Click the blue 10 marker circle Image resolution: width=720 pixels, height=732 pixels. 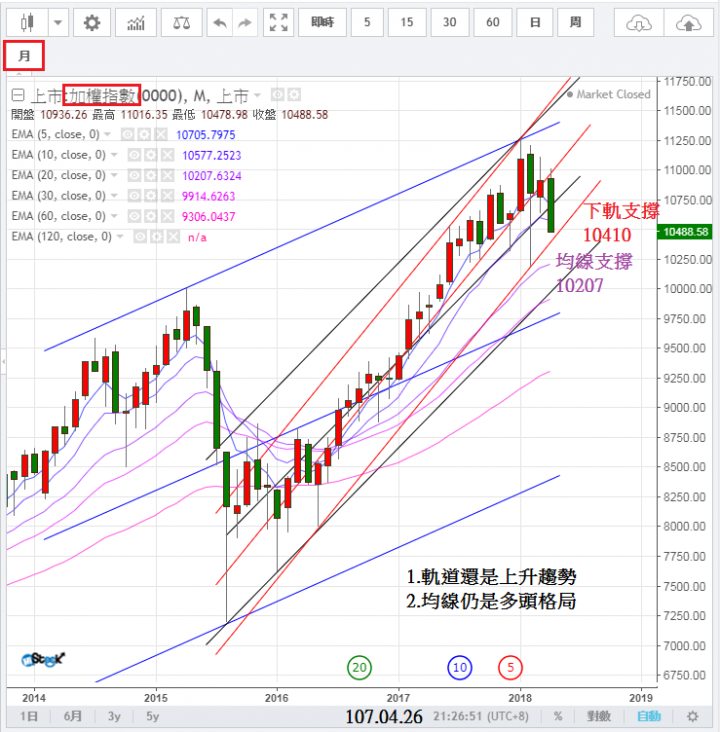[460, 668]
